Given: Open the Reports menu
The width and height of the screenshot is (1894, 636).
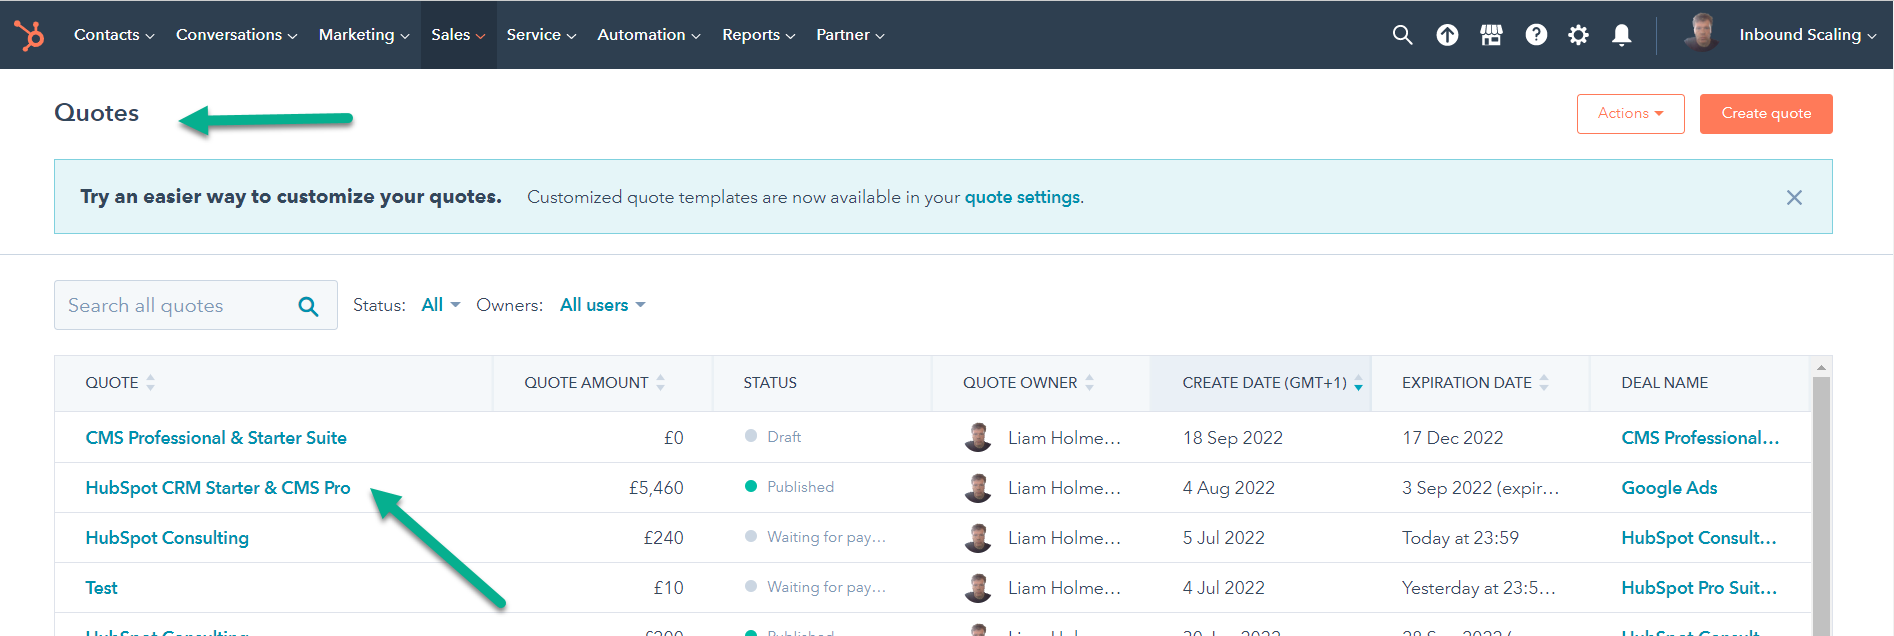Looking at the screenshot, I should click(758, 35).
